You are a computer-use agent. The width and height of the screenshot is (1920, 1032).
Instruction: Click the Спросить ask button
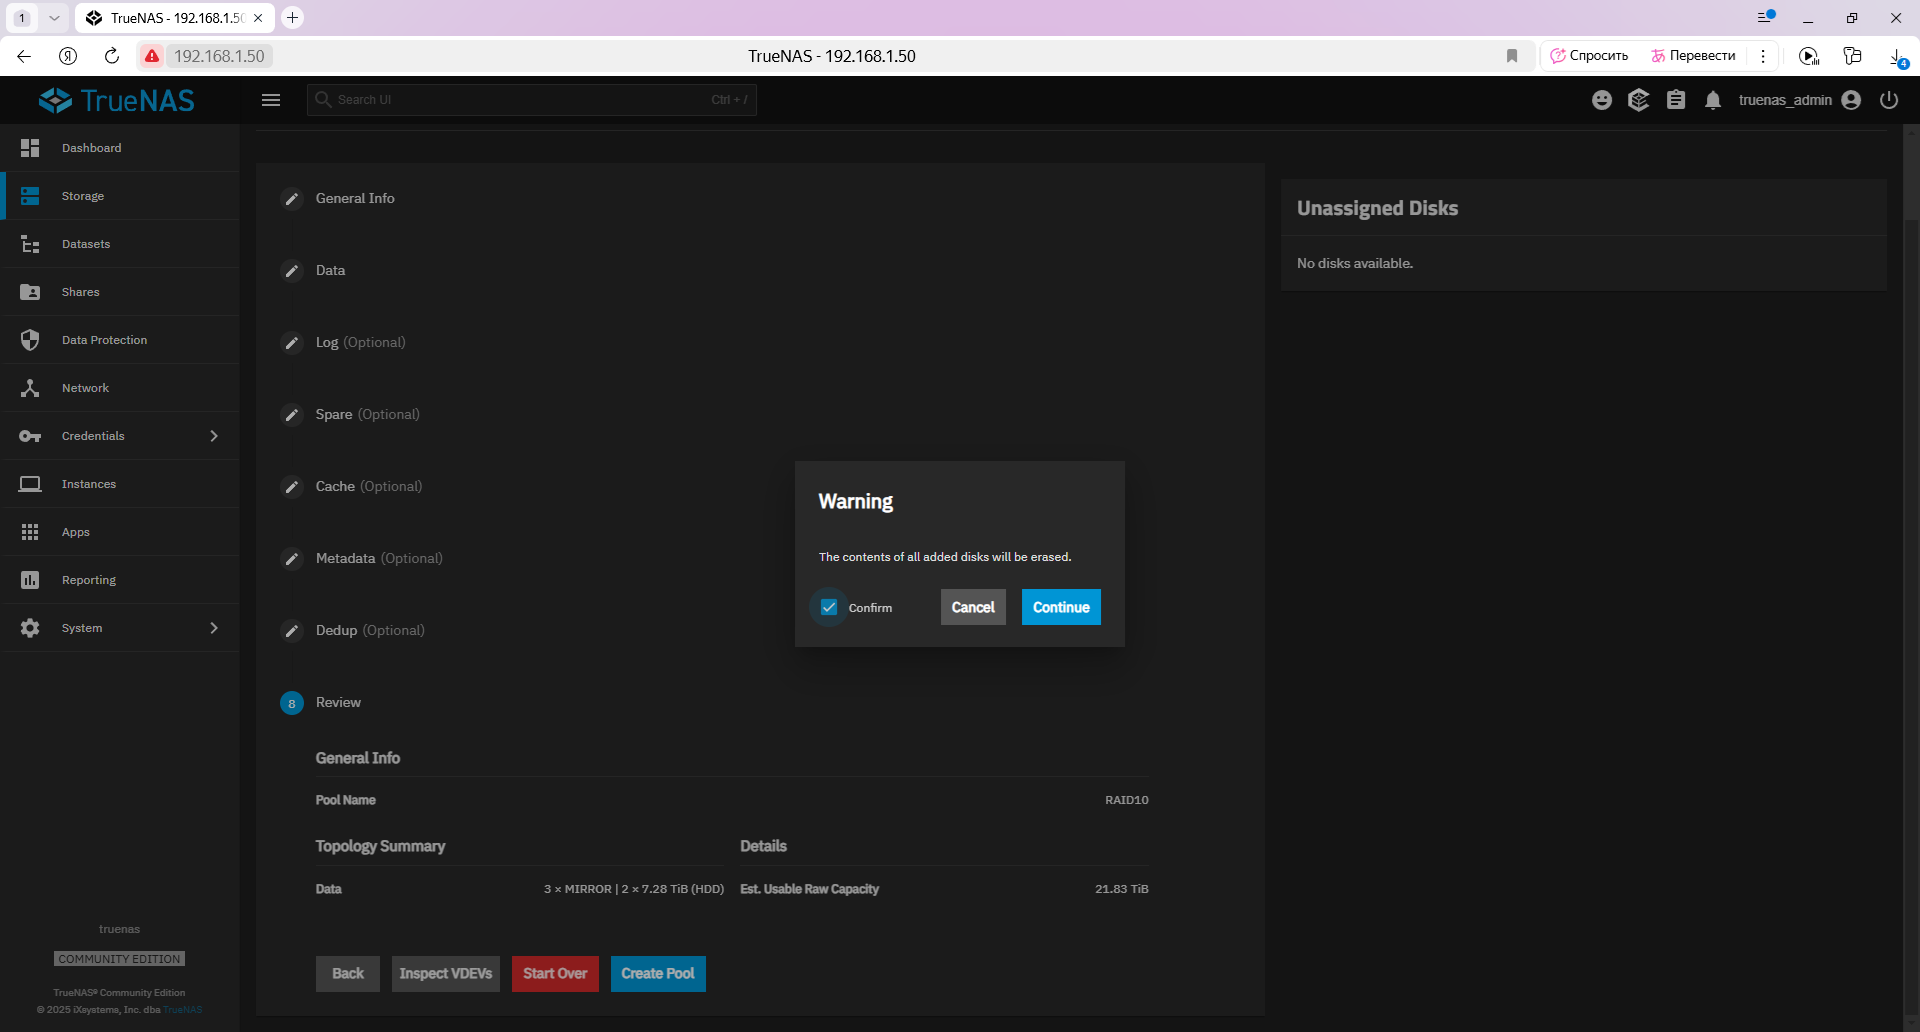(1589, 56)
